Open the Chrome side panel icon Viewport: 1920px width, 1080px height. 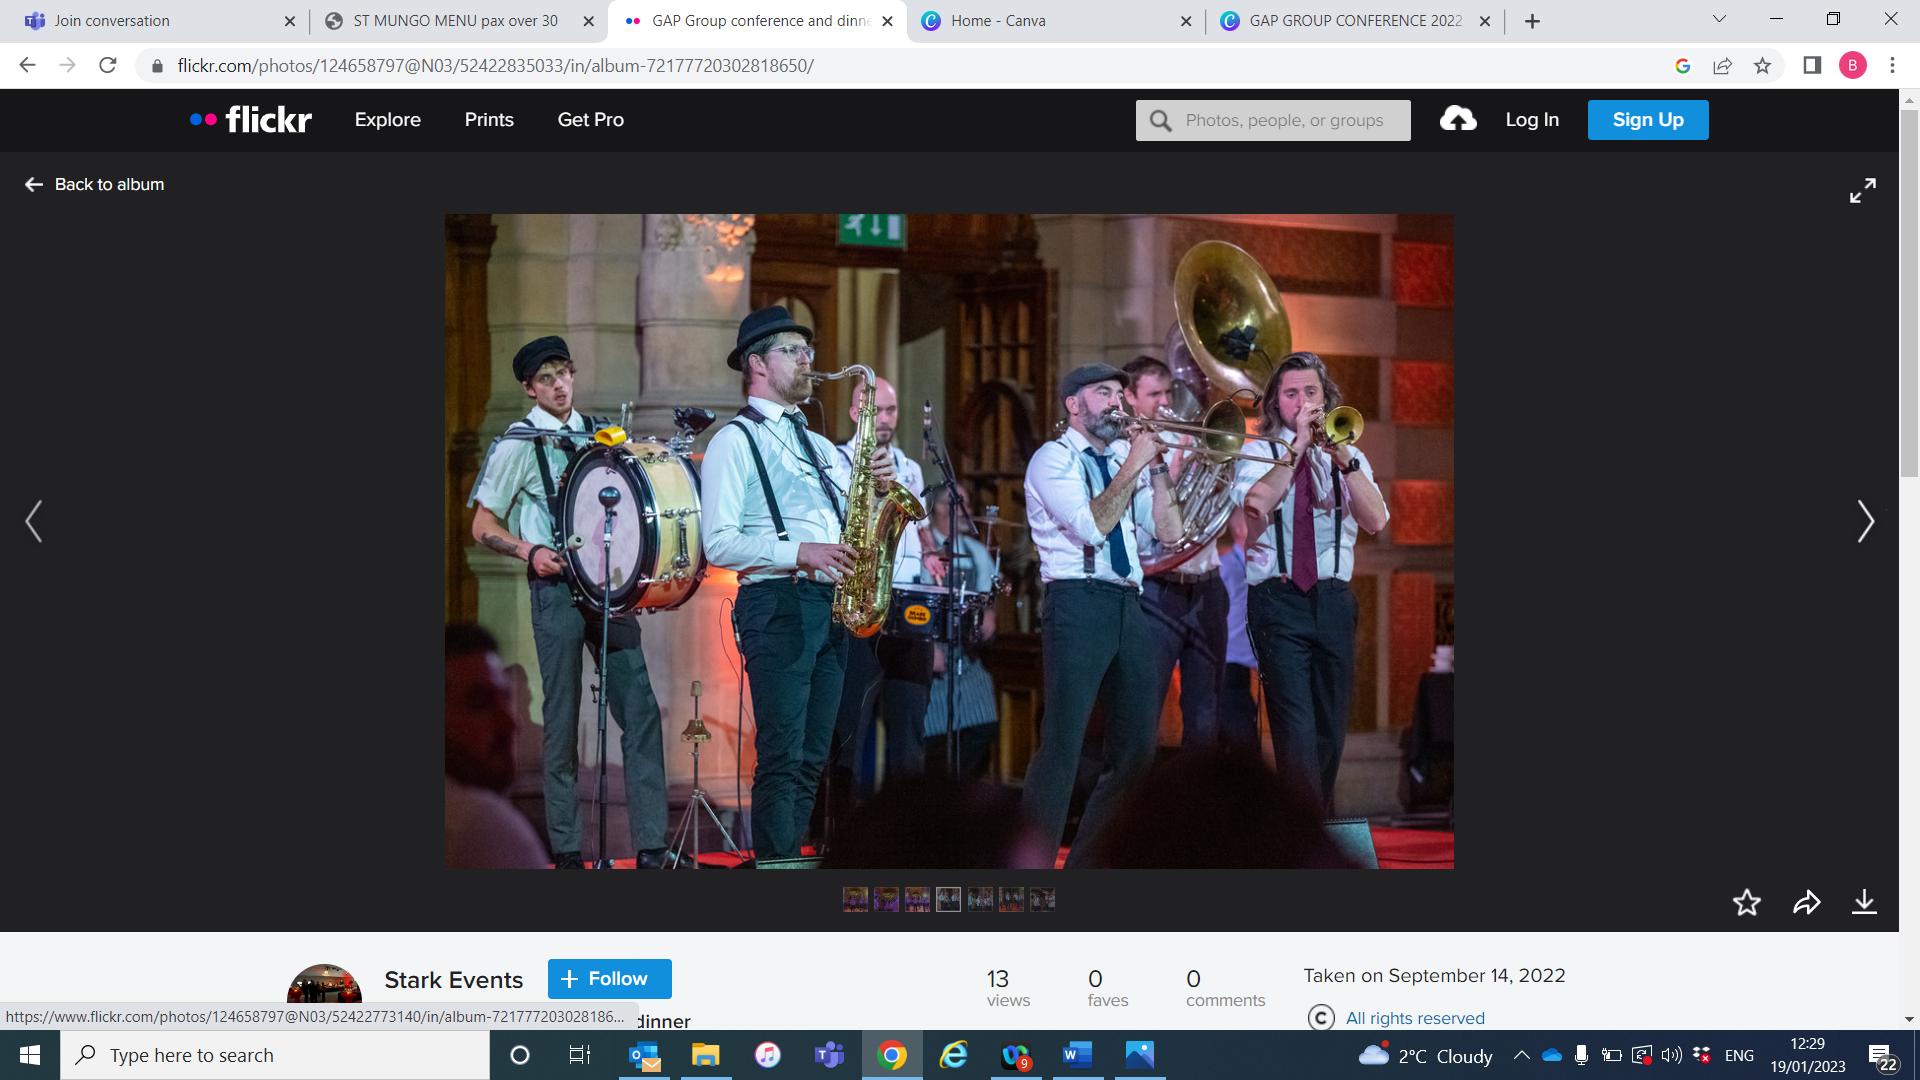(x=1812, y=66)
